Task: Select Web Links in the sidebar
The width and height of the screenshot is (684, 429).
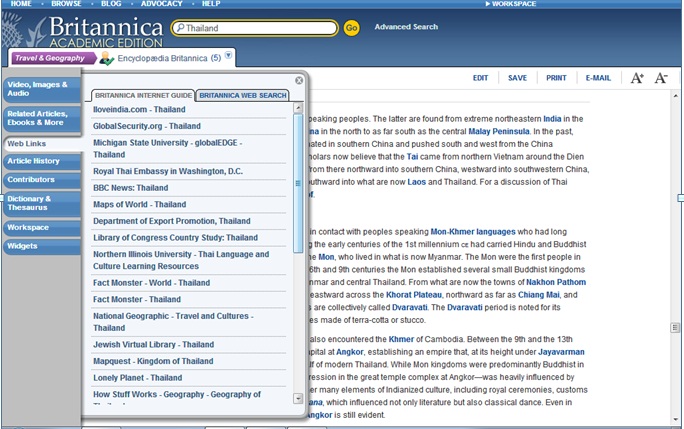Action: (x=43, y=144)
